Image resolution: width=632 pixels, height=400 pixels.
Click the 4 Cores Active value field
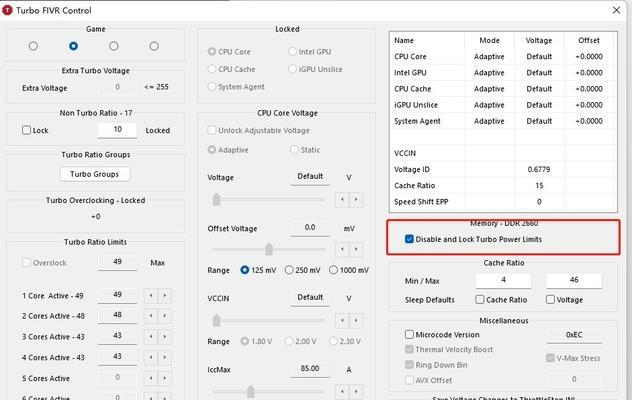[117, 357]
